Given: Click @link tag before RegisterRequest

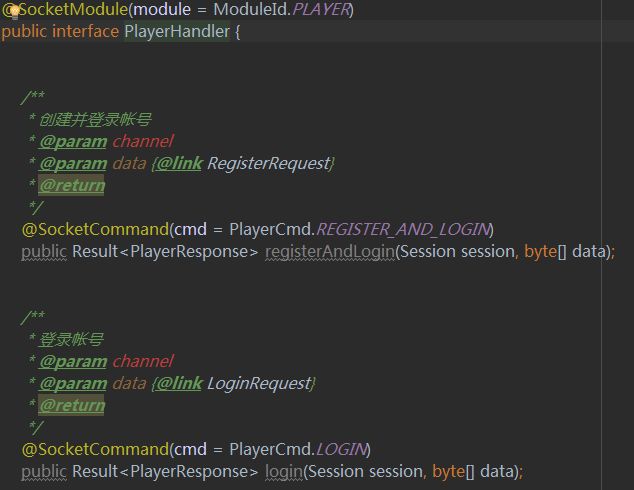Looking at the screenshot, I should point(180,164).
